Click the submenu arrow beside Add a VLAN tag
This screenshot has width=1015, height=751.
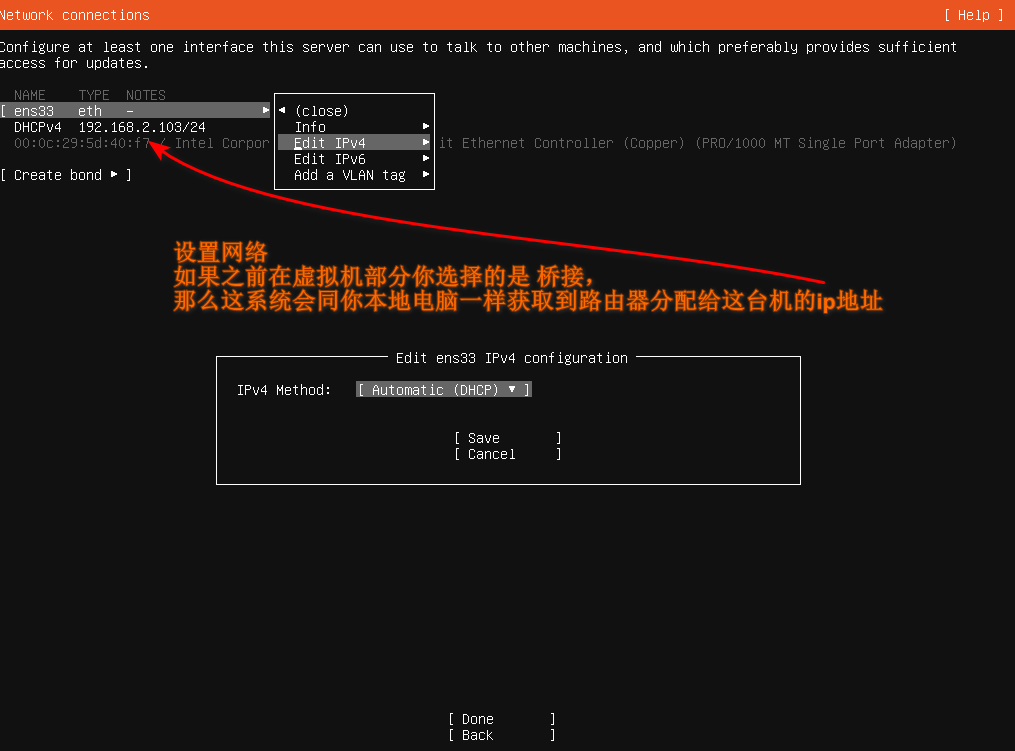point(426,174)
